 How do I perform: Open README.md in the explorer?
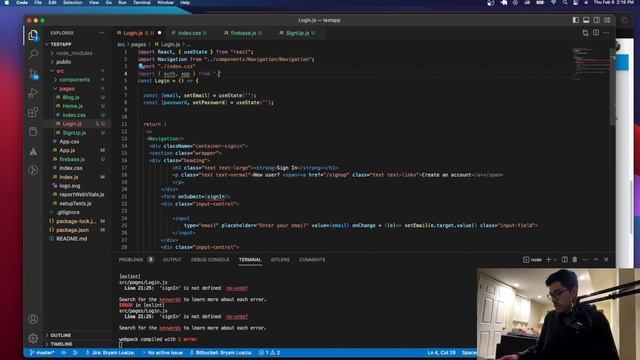pos(71,239)
